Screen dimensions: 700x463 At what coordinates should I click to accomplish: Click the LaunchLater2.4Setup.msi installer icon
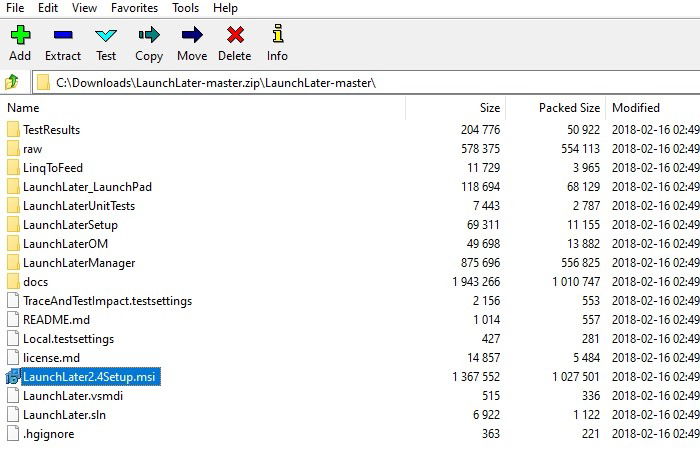(13, 376)
